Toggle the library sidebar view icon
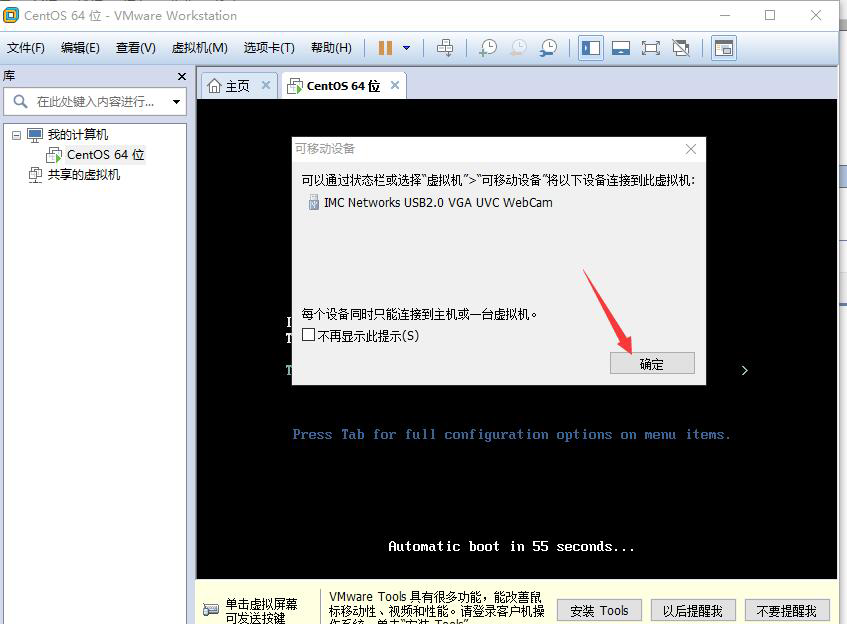Screen dimensions: 847x624 pyautogui.click(x=590, y=48)
